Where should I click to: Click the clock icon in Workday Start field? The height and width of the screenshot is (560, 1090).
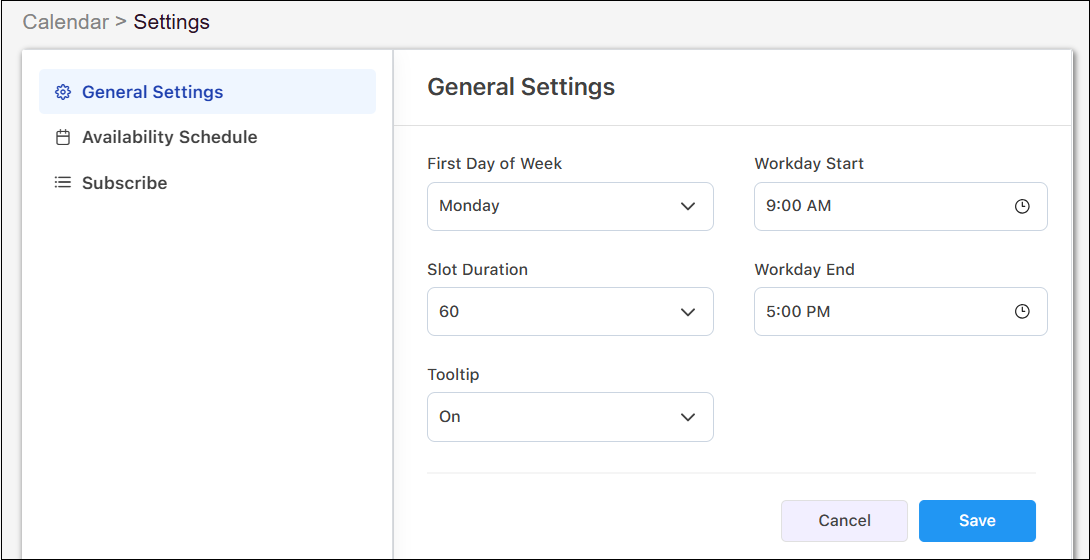1022,206
